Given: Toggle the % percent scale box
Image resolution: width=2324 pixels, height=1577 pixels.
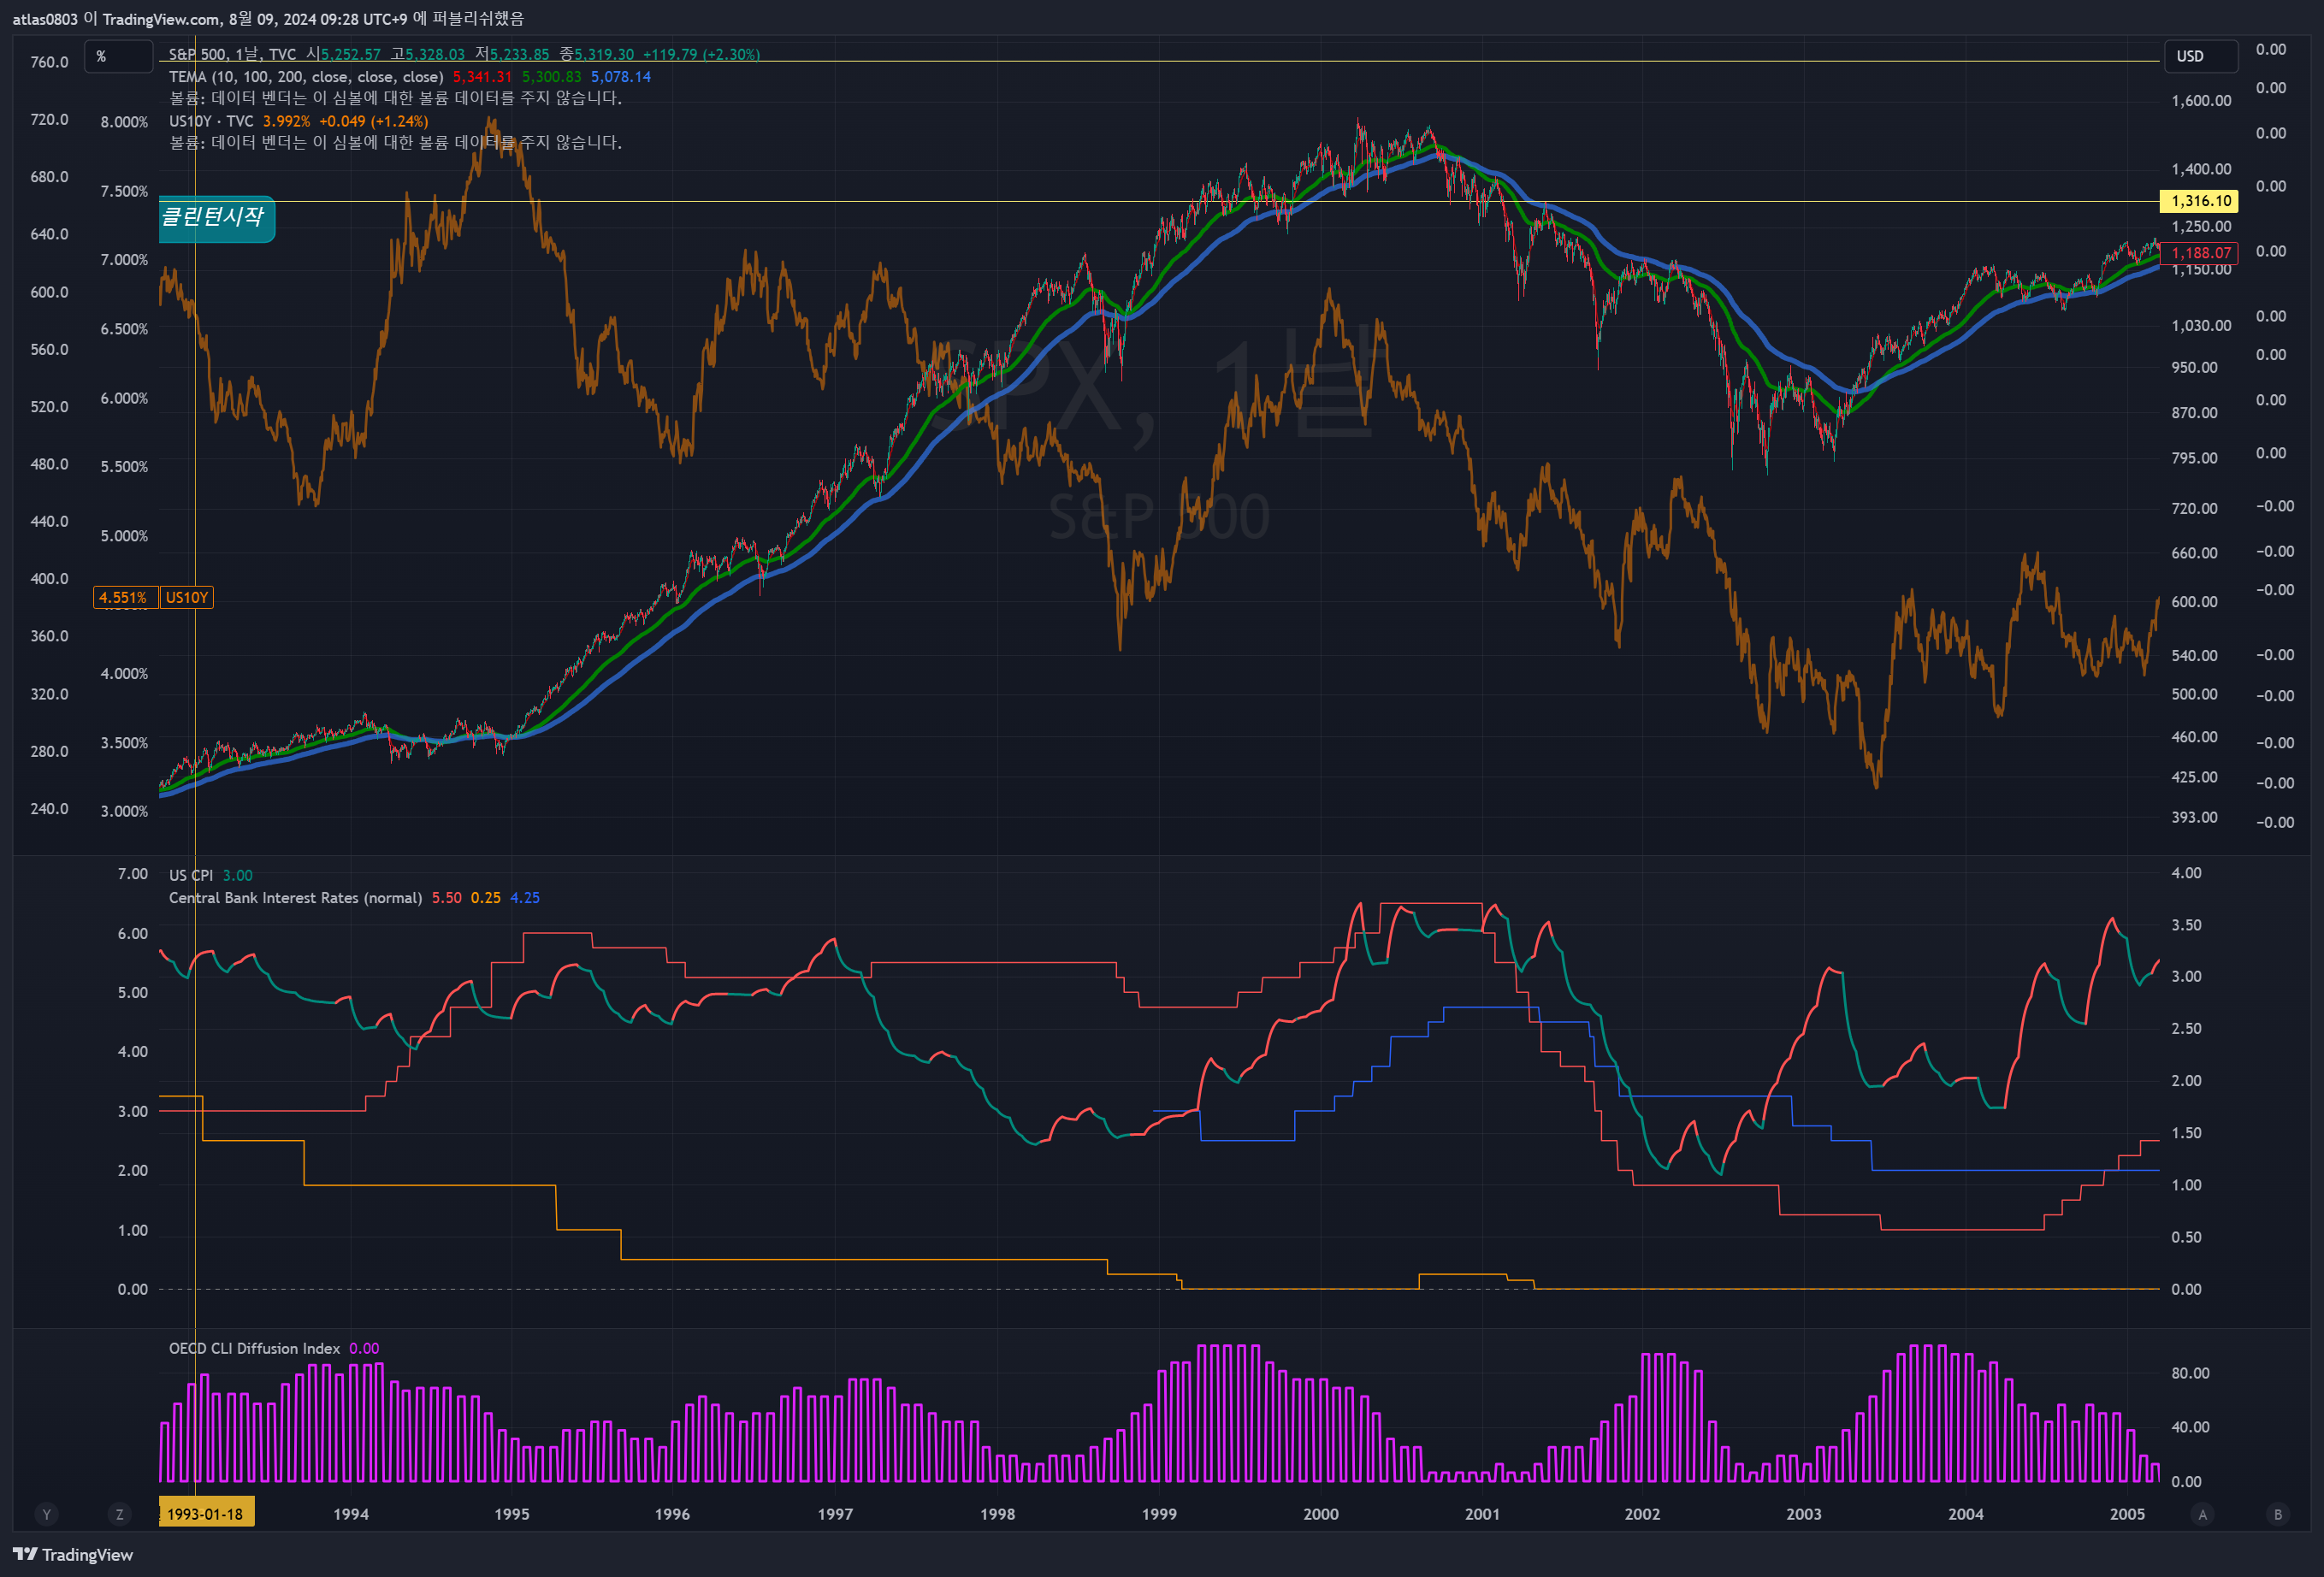Looking at the screenshot, I should [x=118, y=57].
